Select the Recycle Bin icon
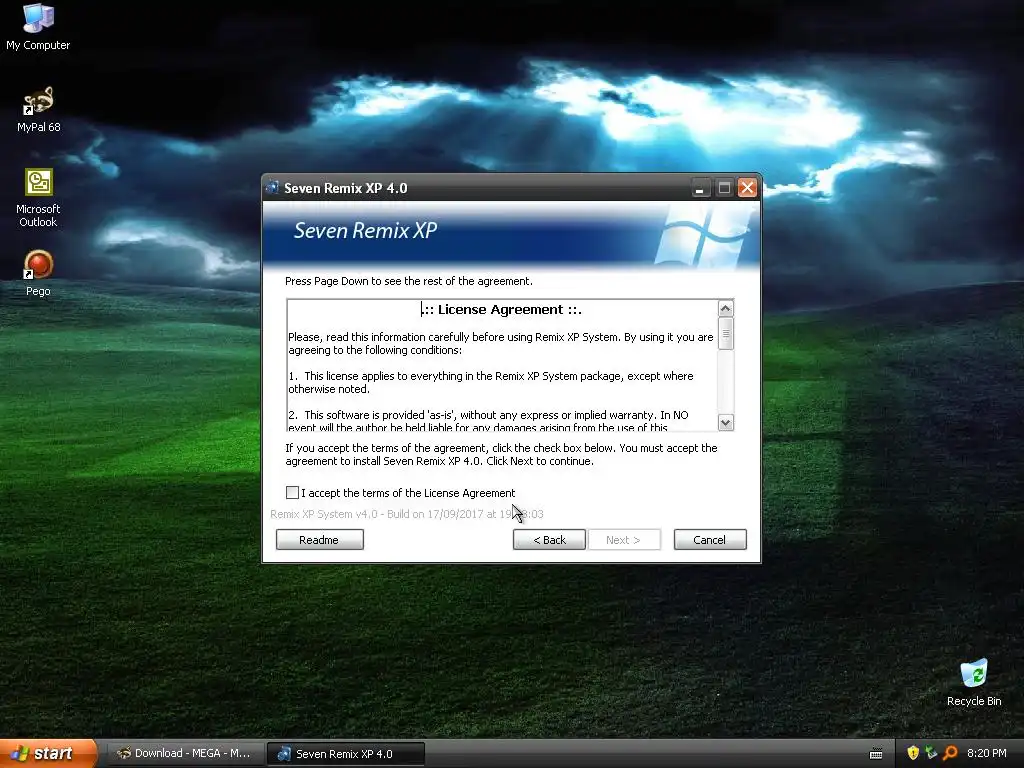 974,682
